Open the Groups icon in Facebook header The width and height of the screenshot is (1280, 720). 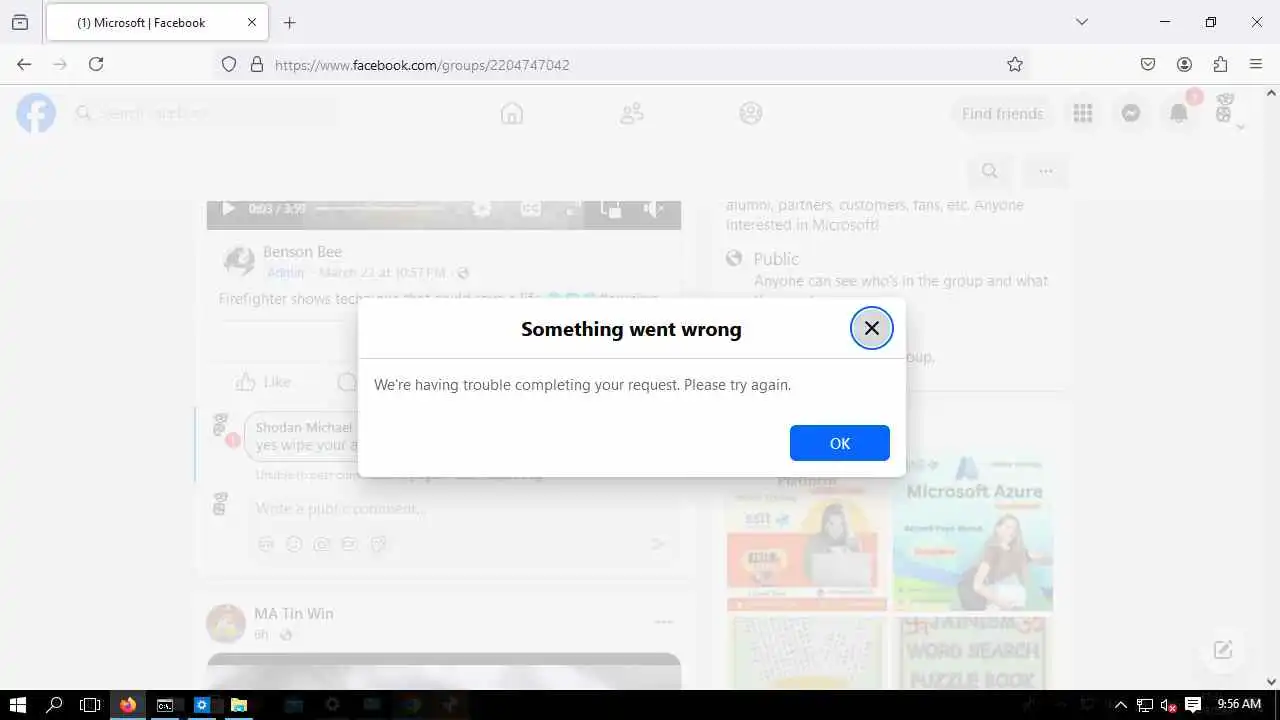tap(751, 113)
